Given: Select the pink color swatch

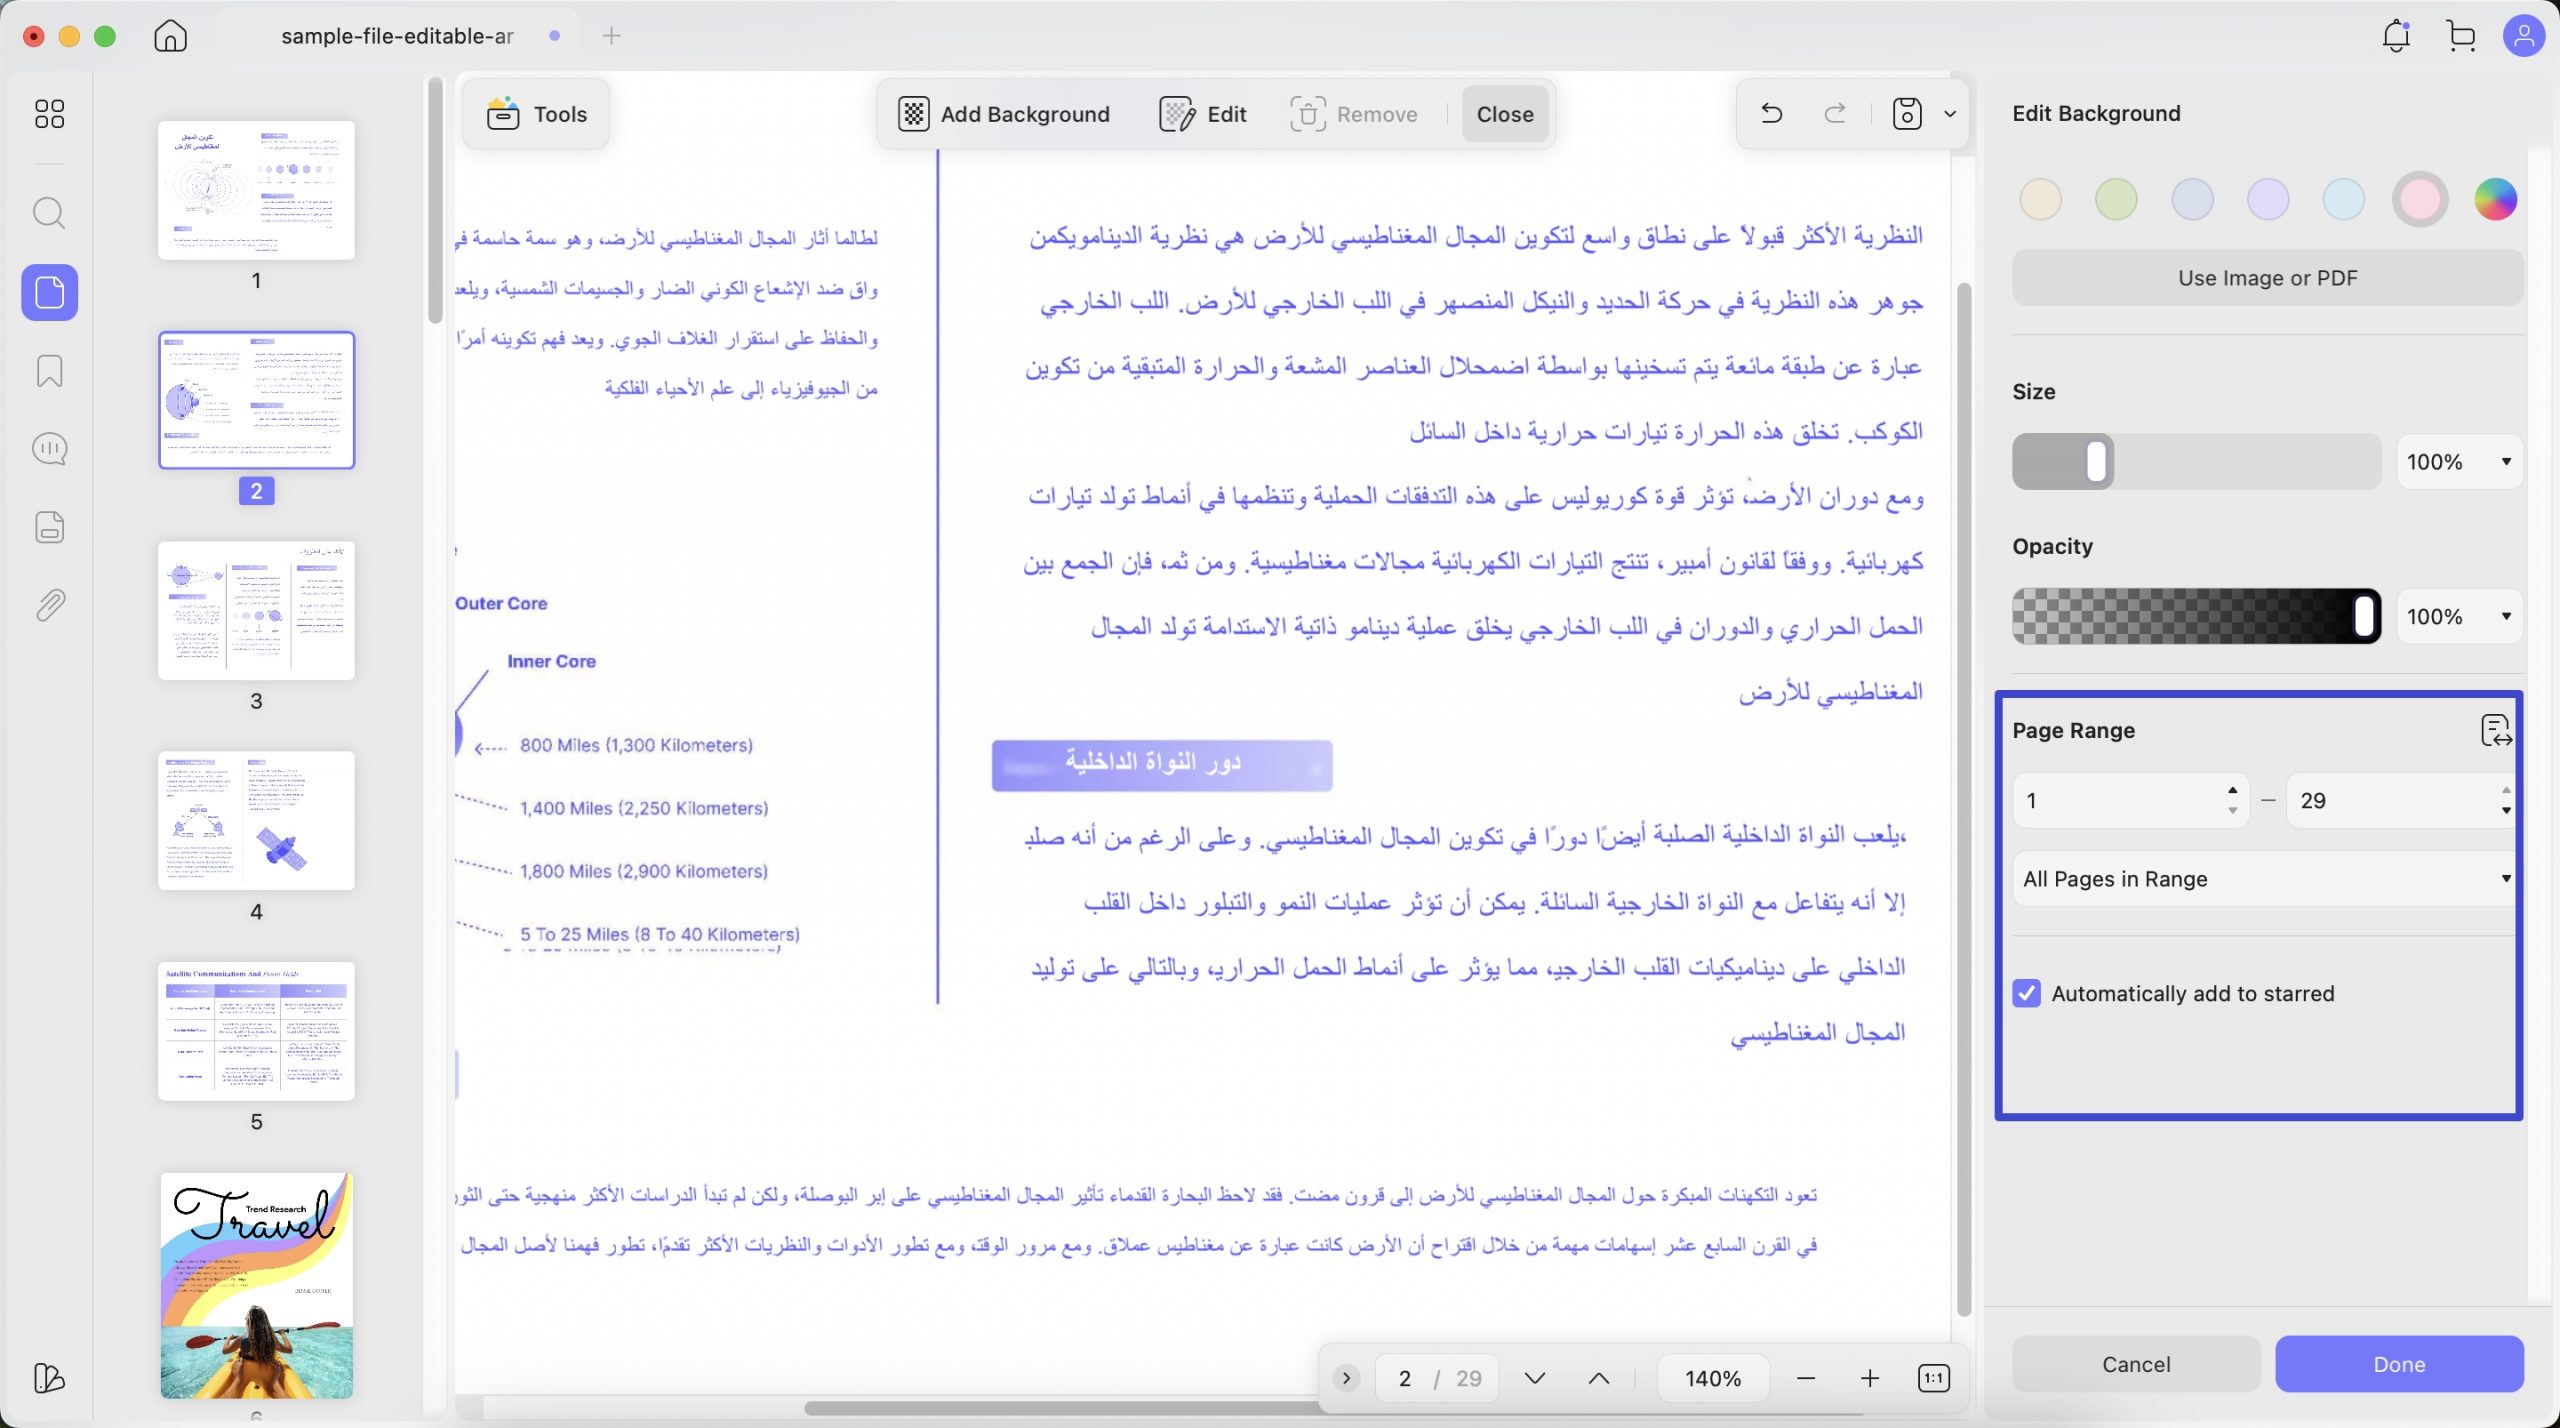Looking at the screenshot, I should coord(2420,199).
